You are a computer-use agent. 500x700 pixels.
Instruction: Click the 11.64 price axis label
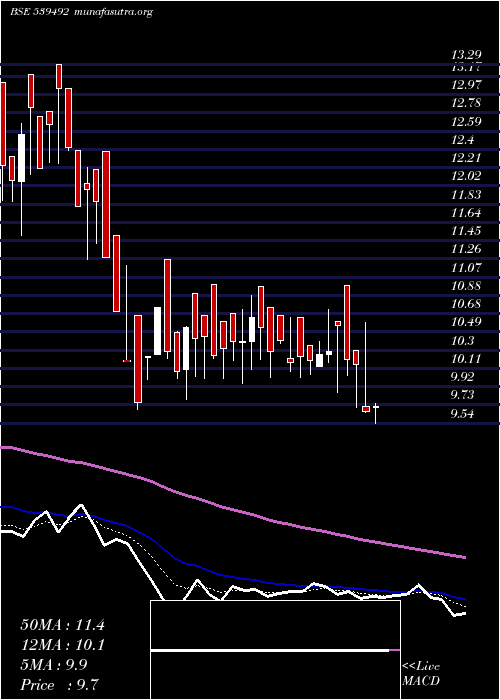point(466,213)
